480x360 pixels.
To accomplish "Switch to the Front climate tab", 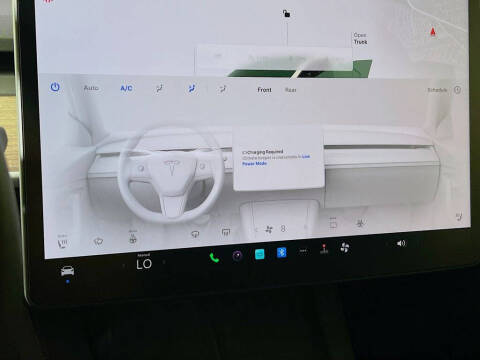I will click(x=264, y=90).
